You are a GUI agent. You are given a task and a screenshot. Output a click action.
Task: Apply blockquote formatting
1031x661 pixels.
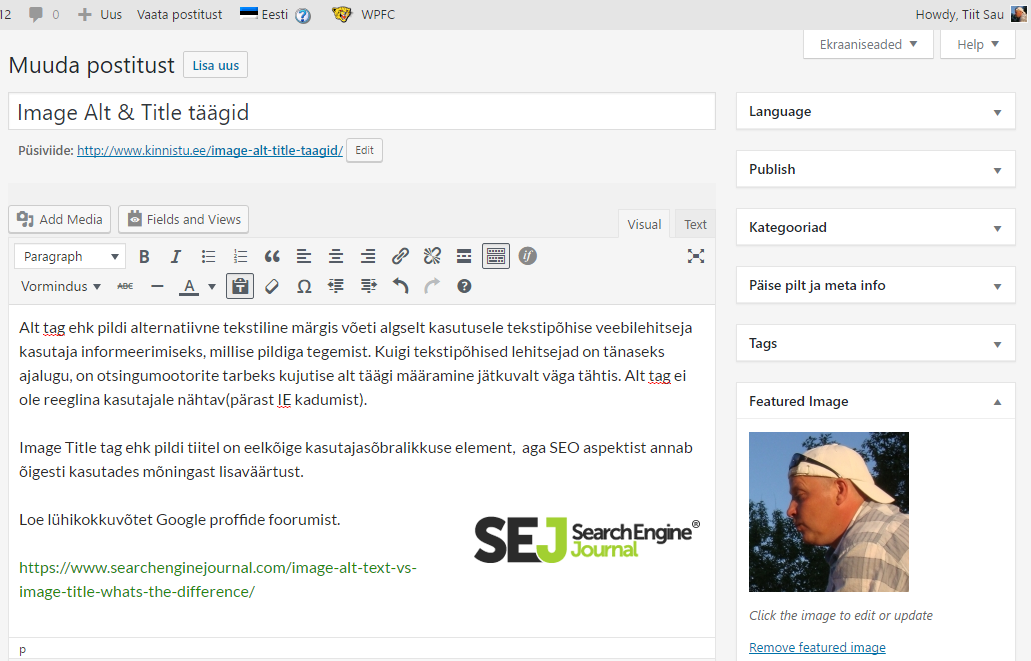[x=272, y=257]
